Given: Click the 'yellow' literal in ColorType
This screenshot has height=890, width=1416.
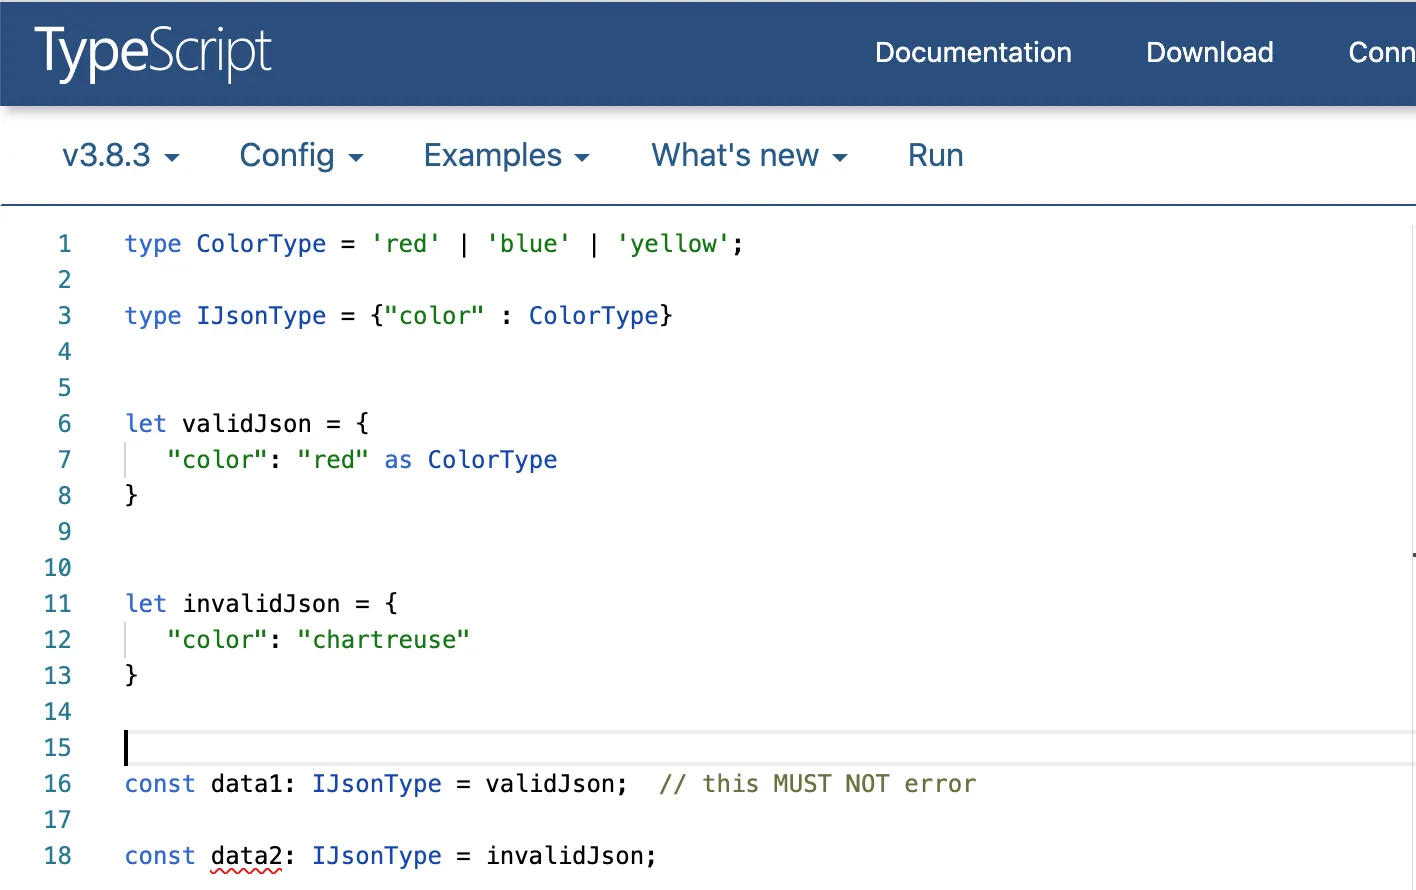Looking at the screenshot, I should click(673, 244).
